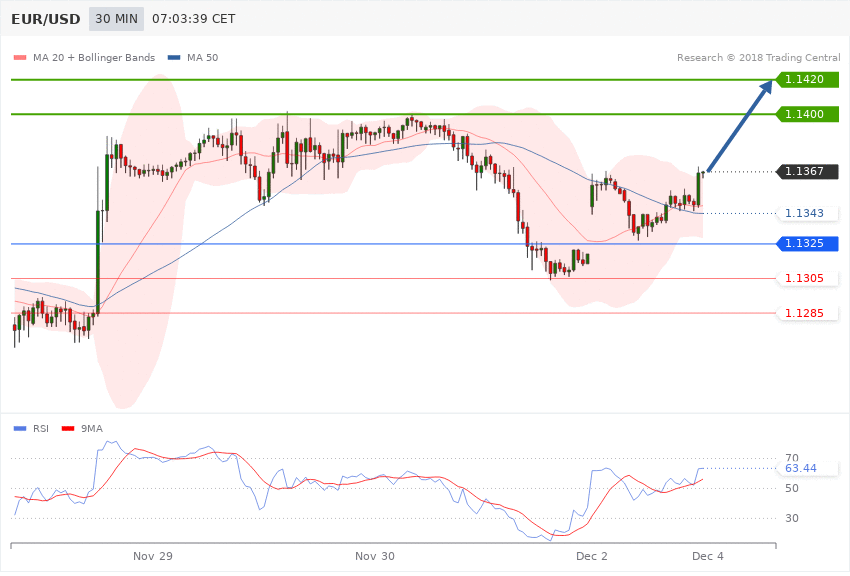Click the 1.1305 support price label
Image resolution: width=850 pixels, height=576 pixels.
(x=808, y=279)
